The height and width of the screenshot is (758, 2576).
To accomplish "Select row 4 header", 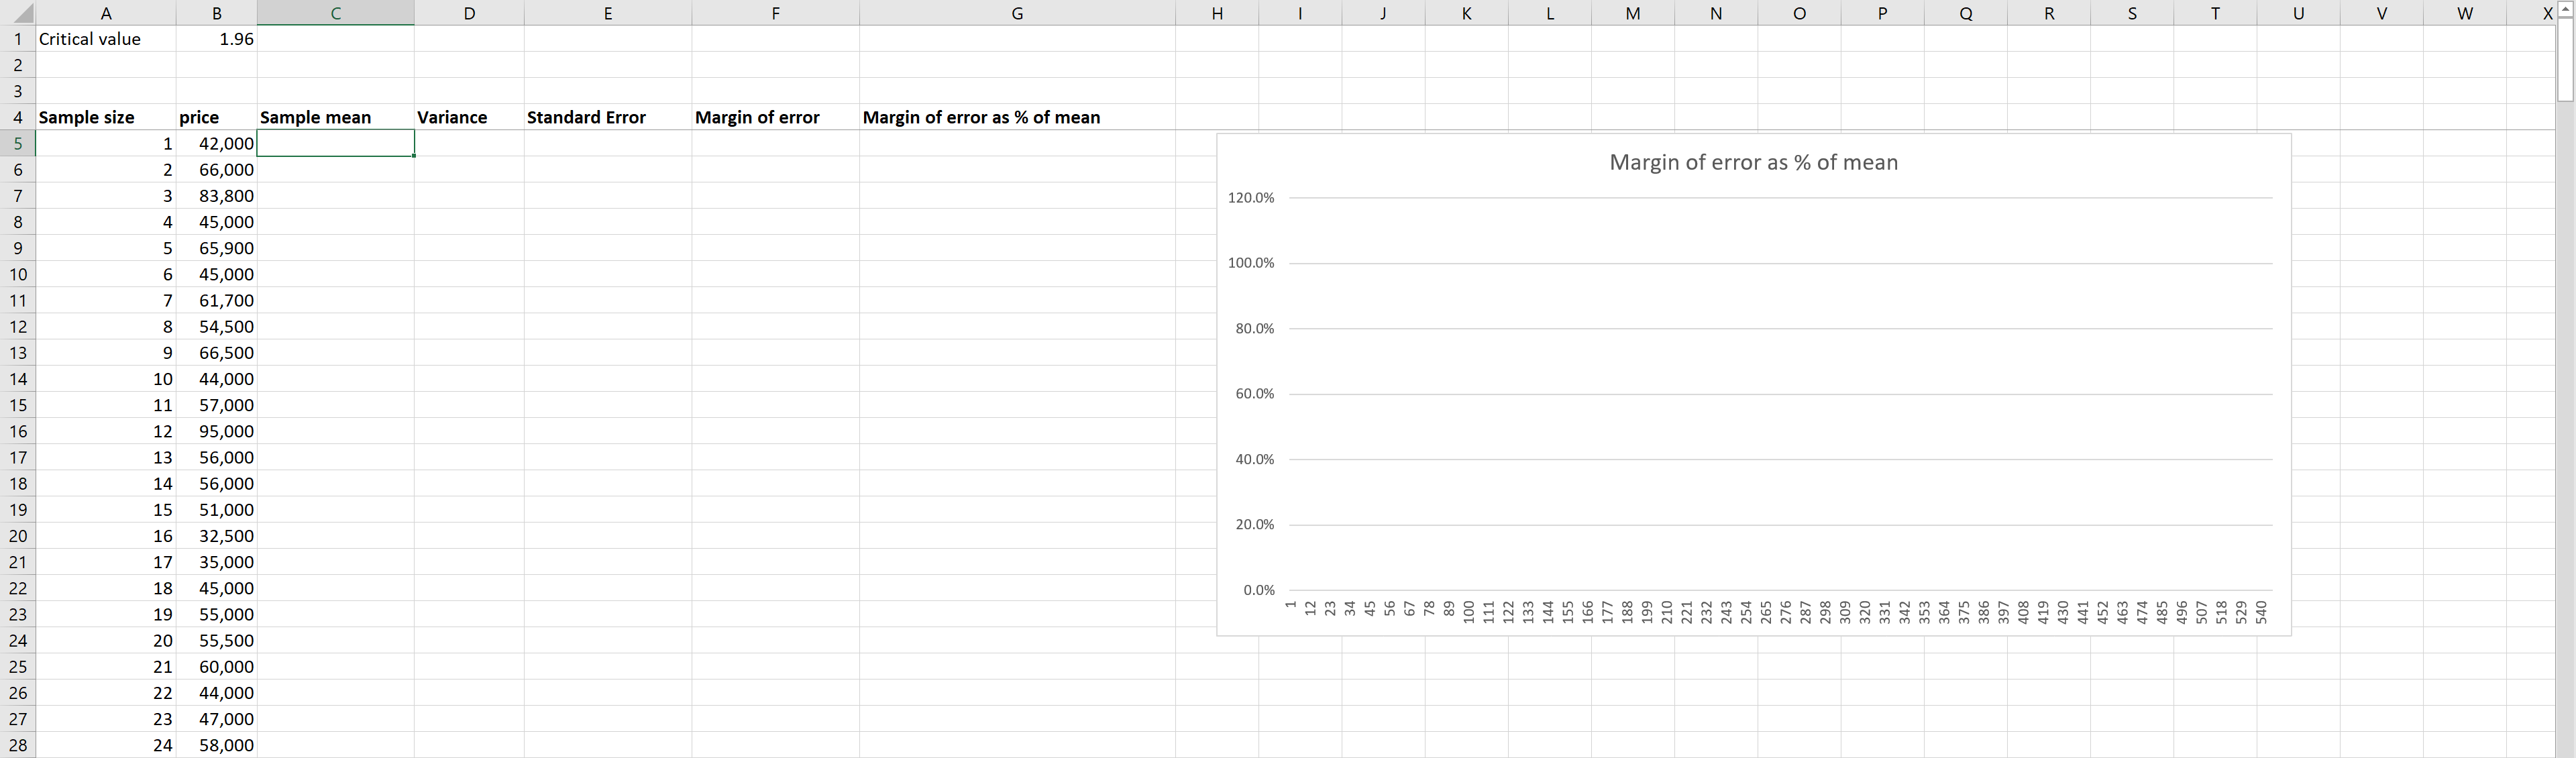I will (17, 117).
